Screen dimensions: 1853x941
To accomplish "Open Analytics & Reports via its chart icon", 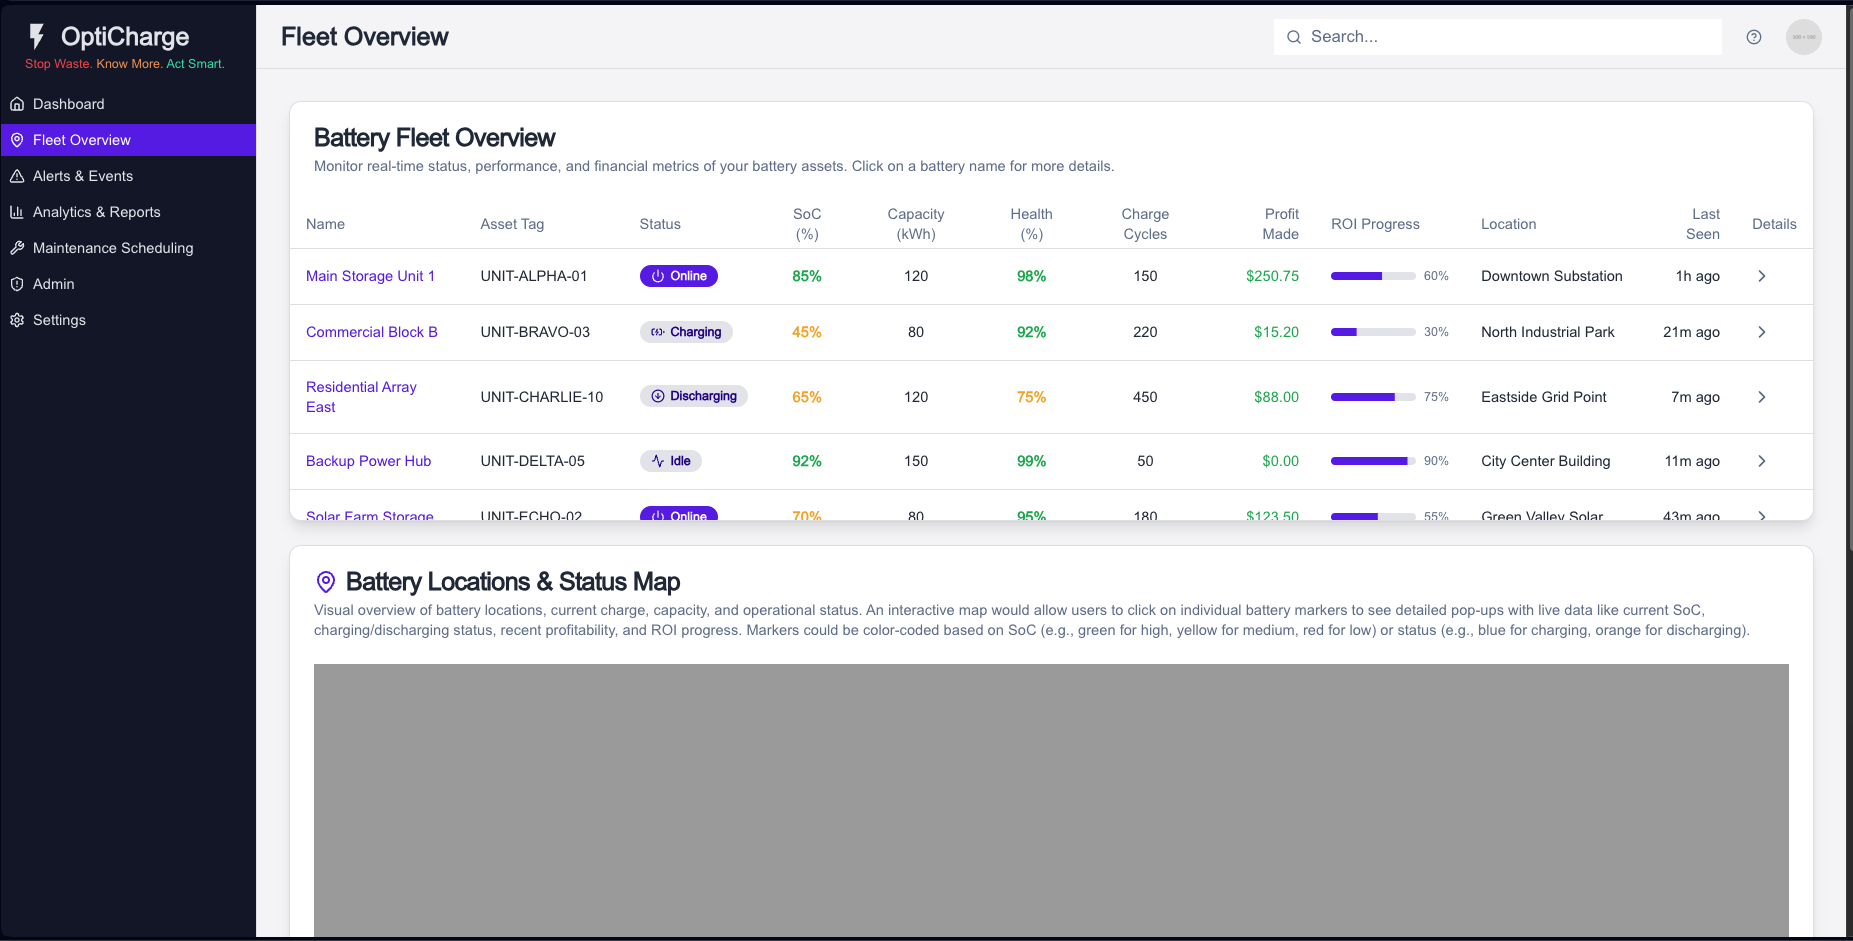I will tap(17, 211).
